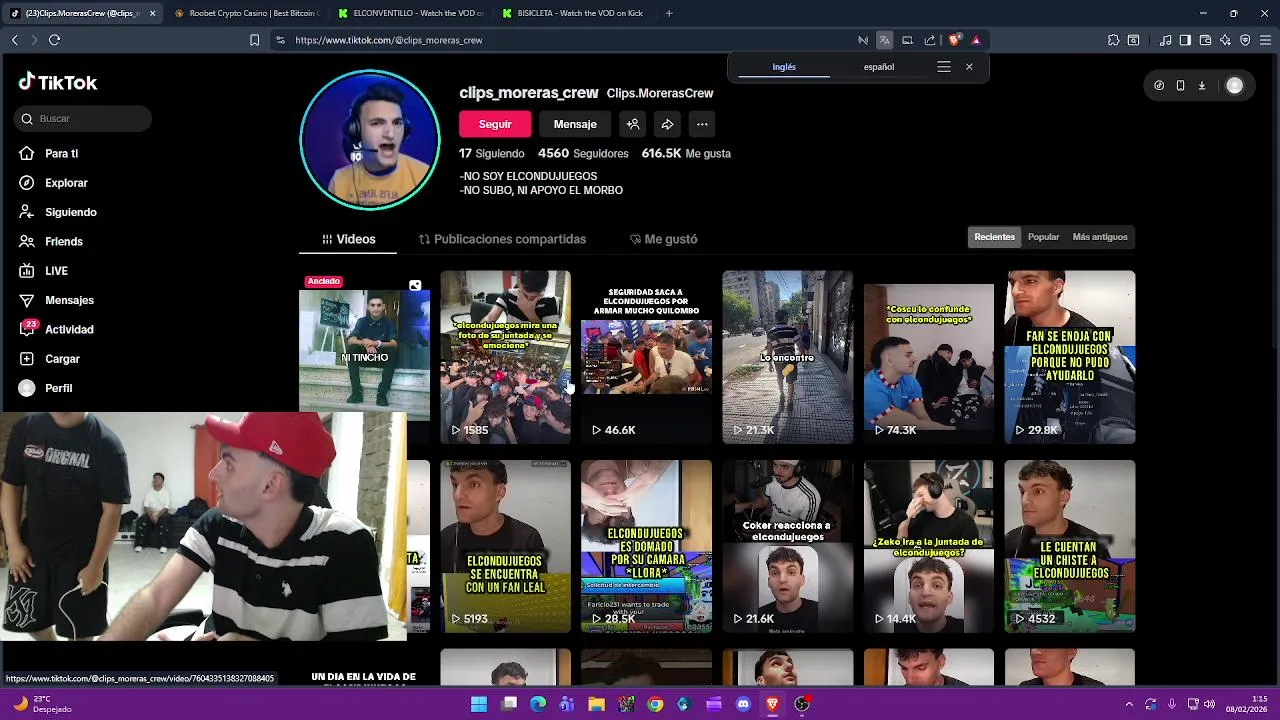Click the TikTok logo
The width and height of the screenshot is (1280, 720).
pos(58,82)
